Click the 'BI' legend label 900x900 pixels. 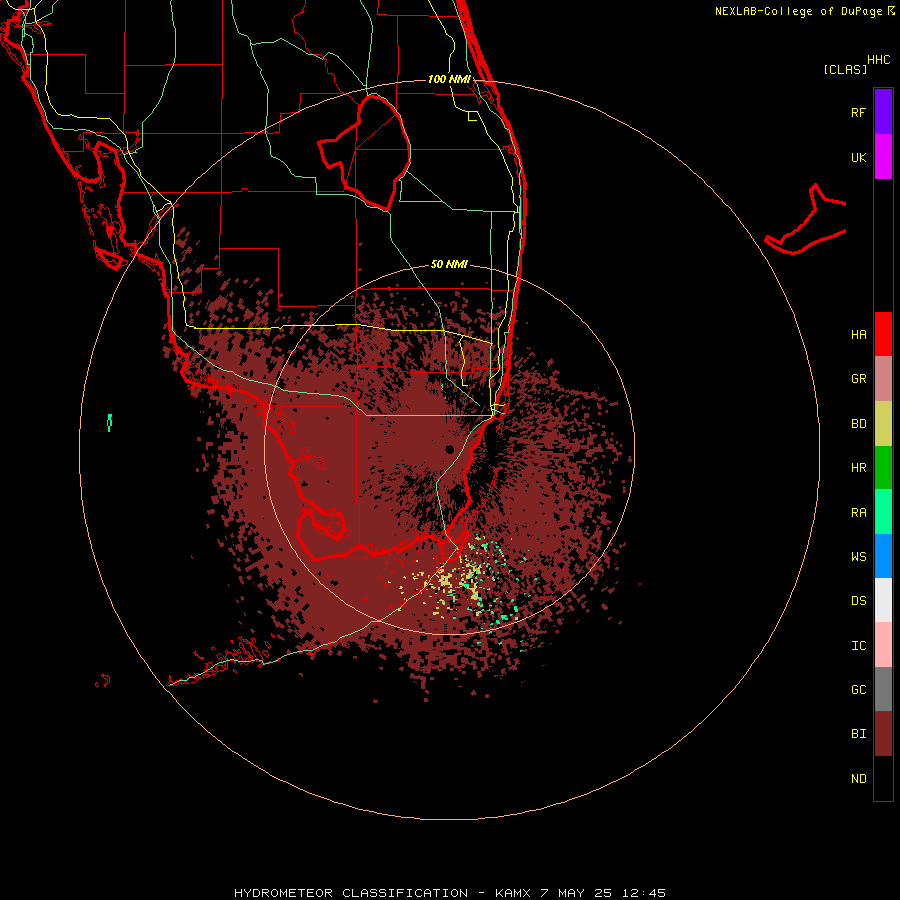tap(858, 734)
